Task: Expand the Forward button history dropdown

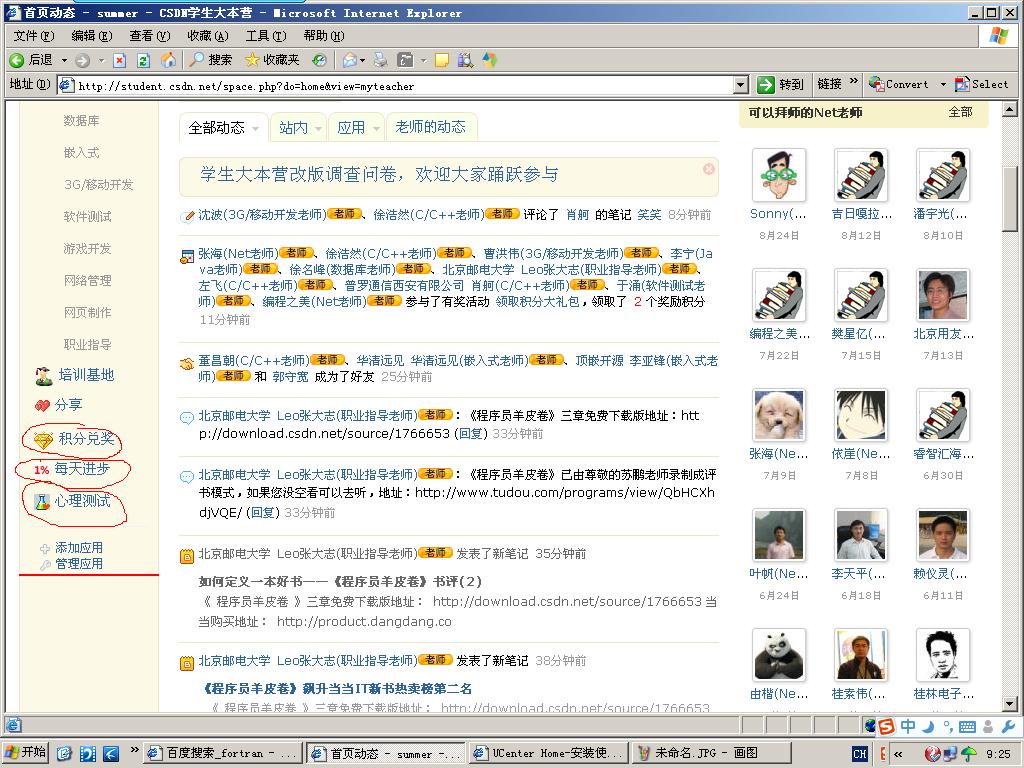Action: (x=101, y=60)
